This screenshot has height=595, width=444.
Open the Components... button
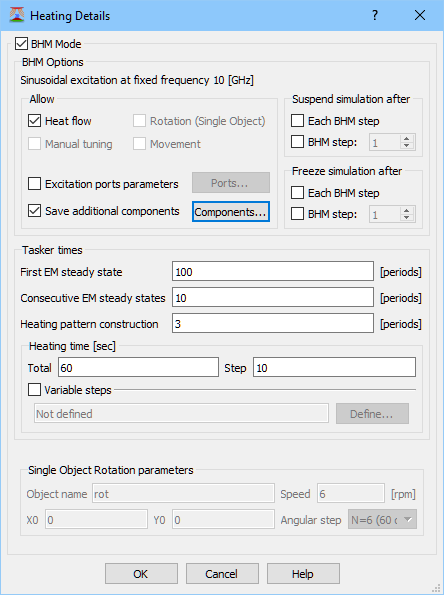pyautogui.click(x=231, y=212)
